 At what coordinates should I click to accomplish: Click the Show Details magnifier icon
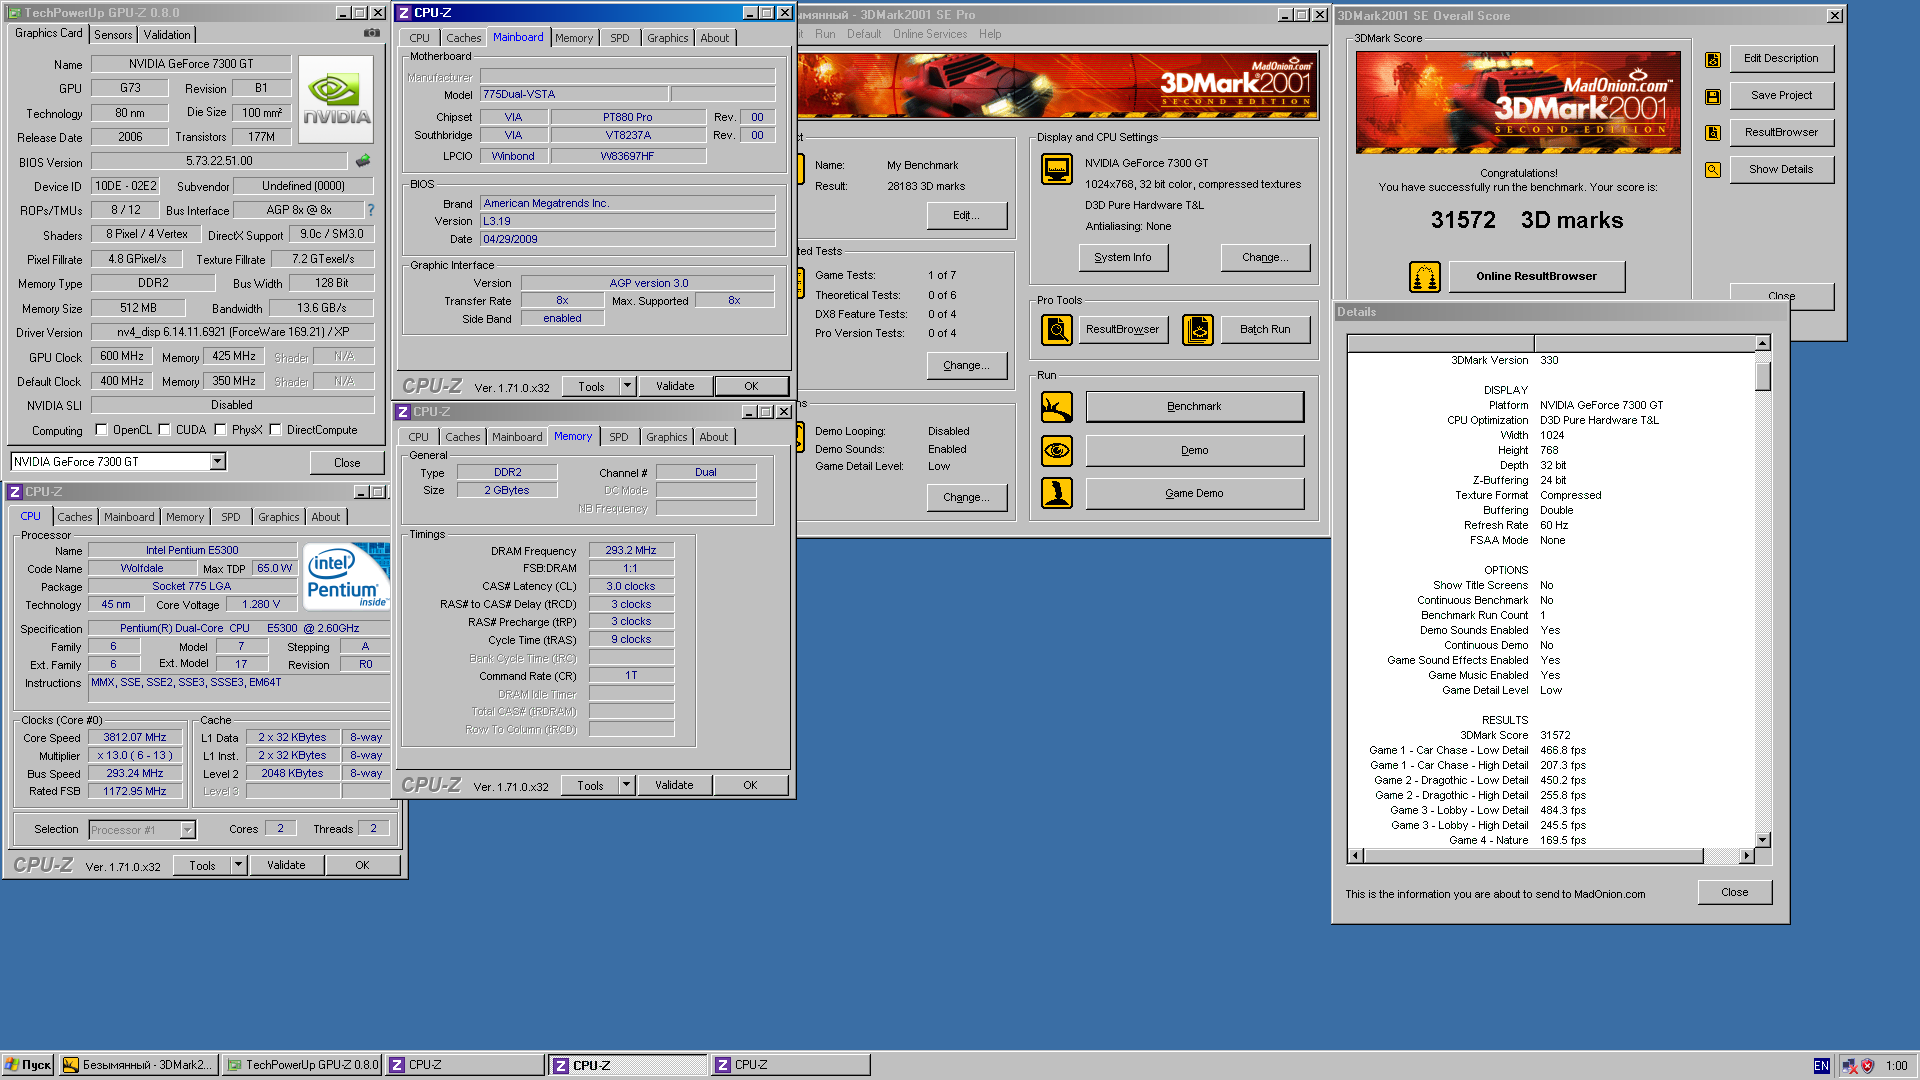(x=1713, y=169)
